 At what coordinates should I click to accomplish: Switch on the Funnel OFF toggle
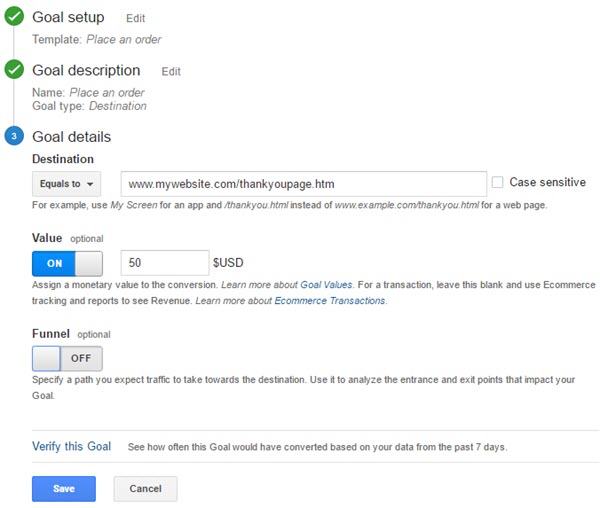pyautogui.click(x=67, y=358)
